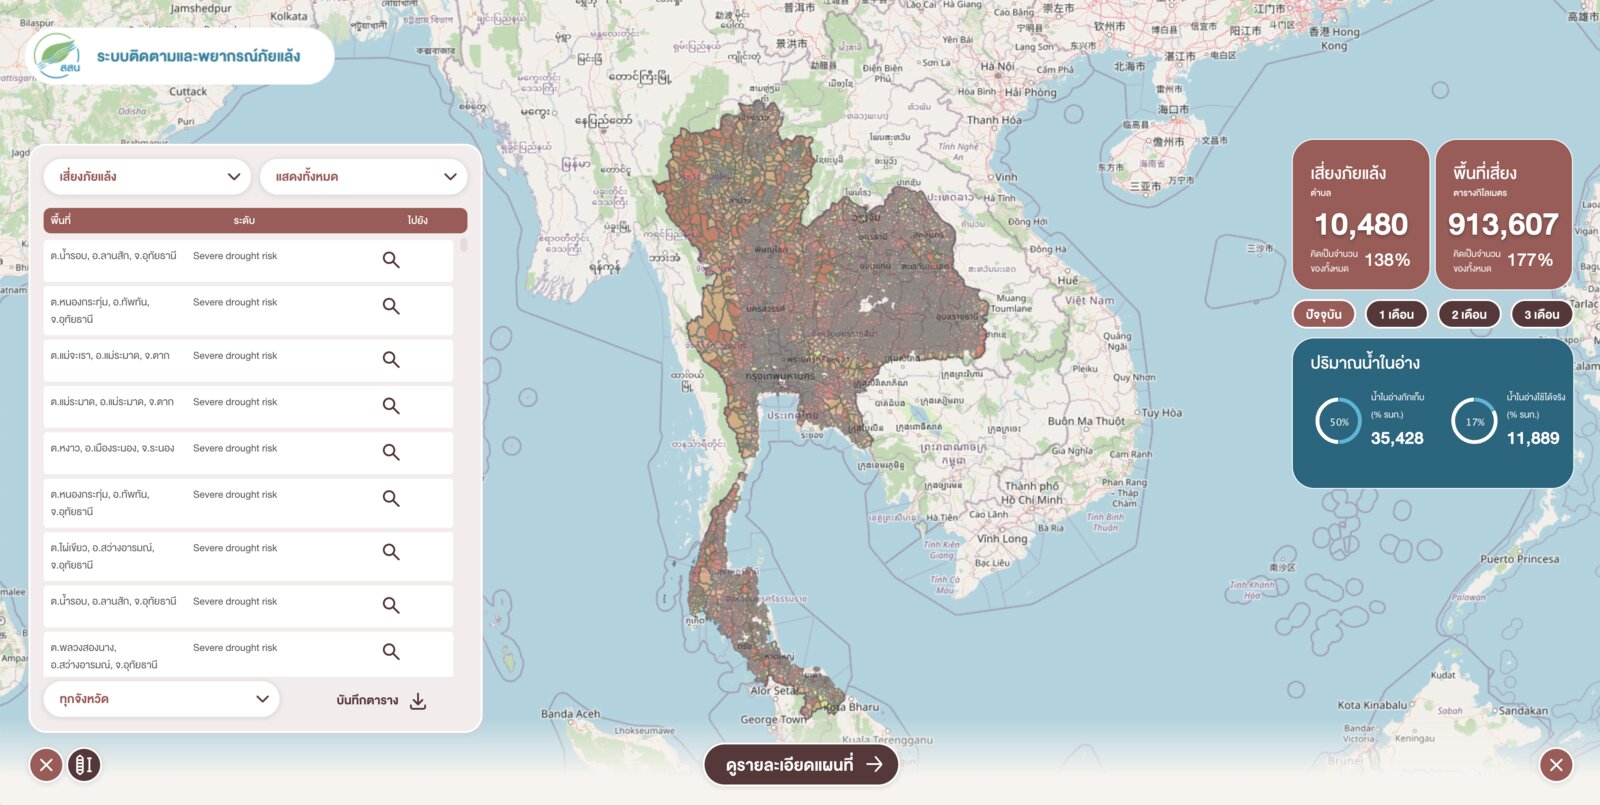This screenshot has height=805, width=1600.
Task: Click the 35,428 reservoir water value
Action: 1397,438
